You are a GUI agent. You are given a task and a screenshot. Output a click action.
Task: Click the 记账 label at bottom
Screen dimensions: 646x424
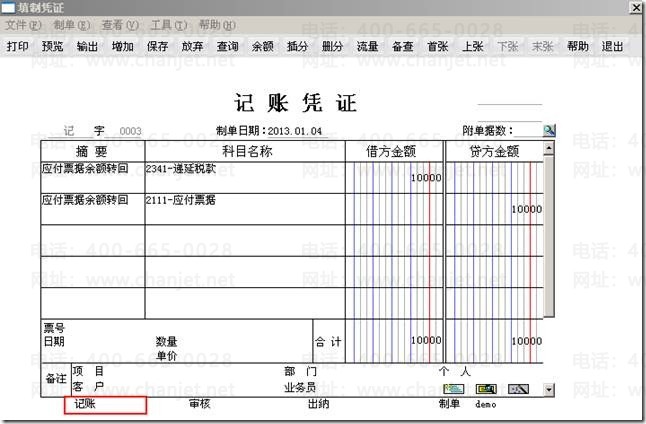(85, 404)
